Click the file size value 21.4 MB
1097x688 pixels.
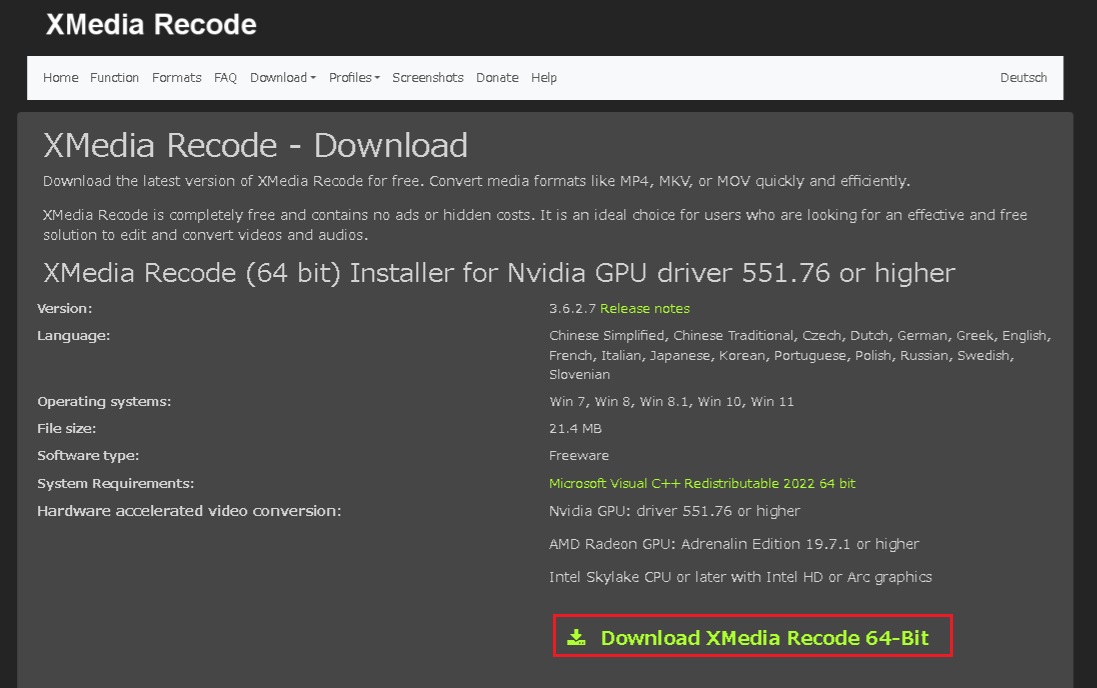[575, 428]
